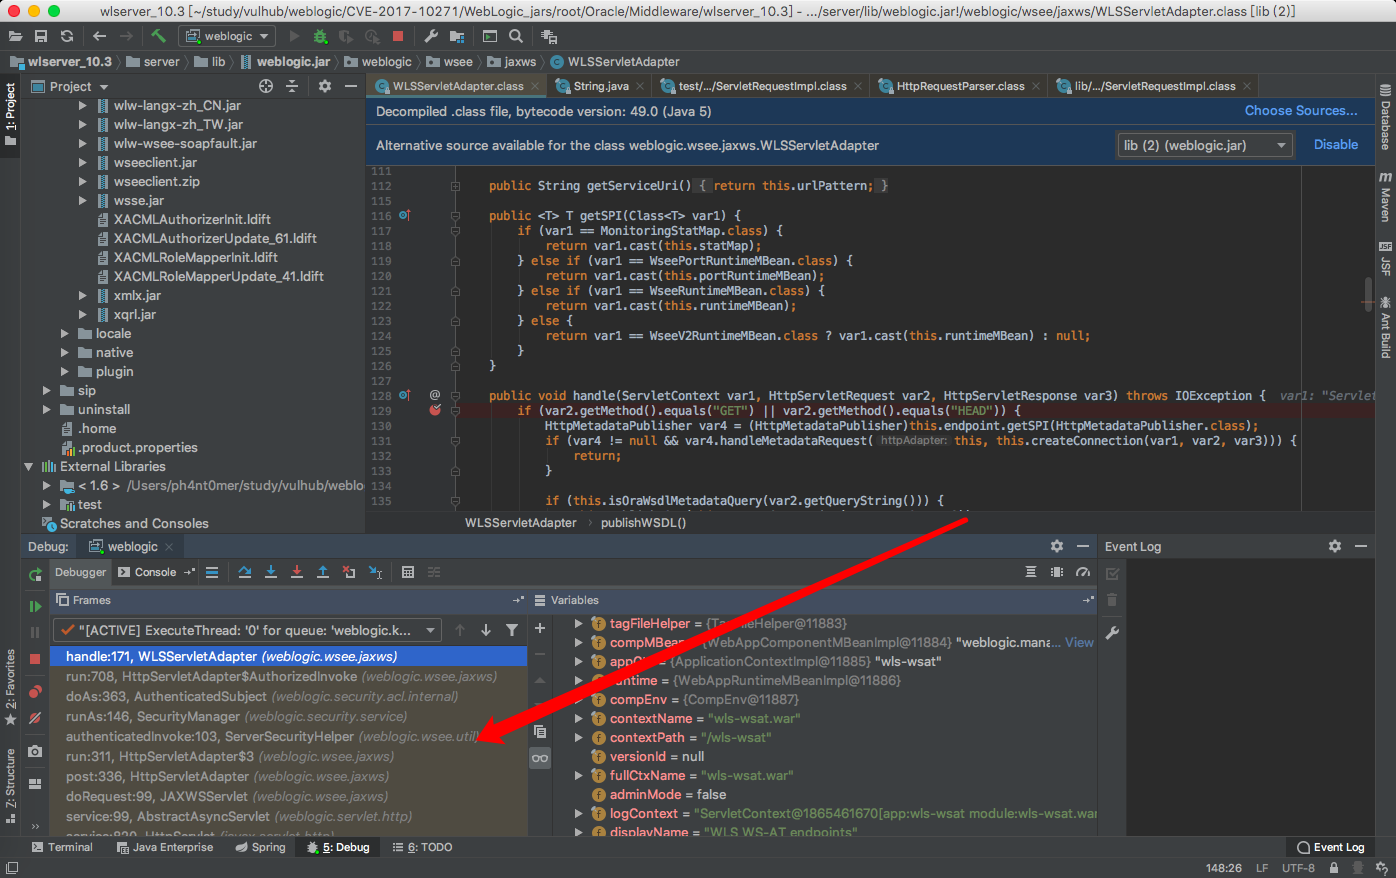
Task: Click the filter funnel icon in Frames
Action: 512,630
